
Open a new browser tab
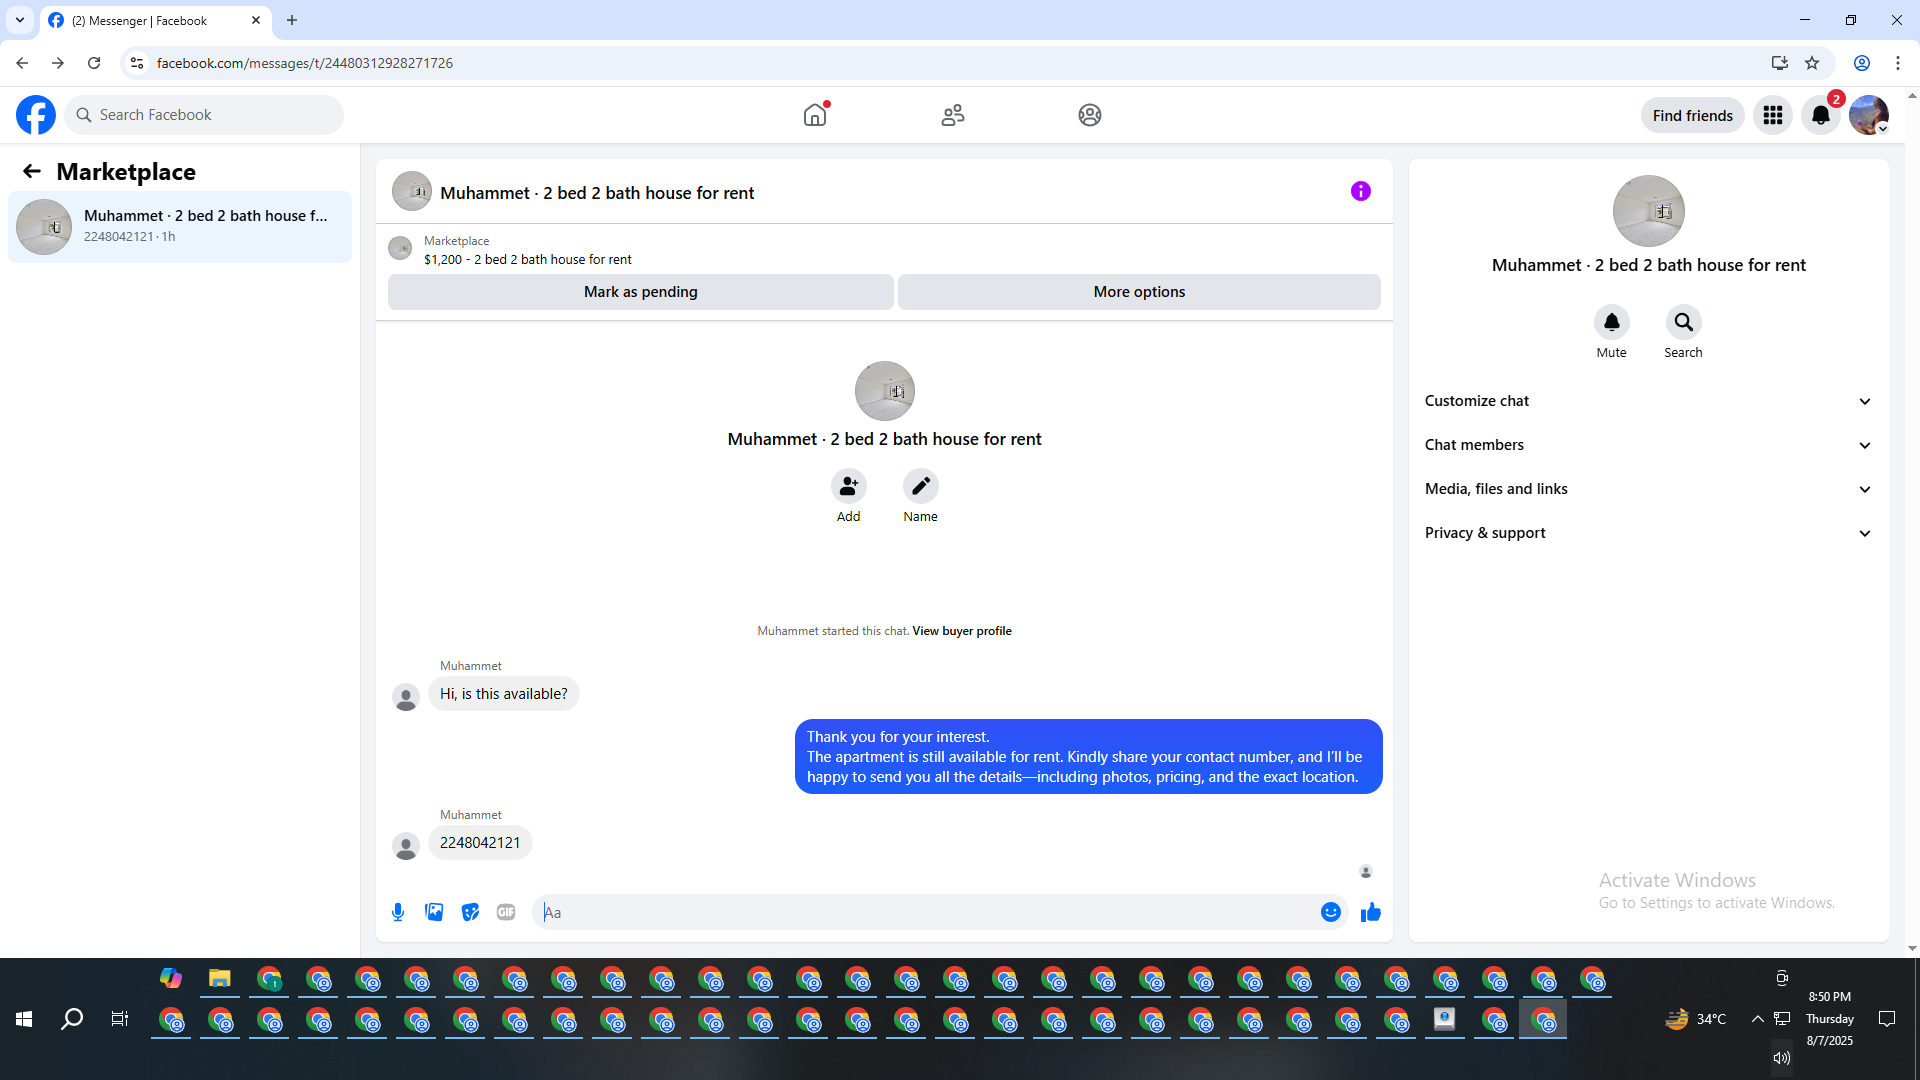(x=292, y=20)
